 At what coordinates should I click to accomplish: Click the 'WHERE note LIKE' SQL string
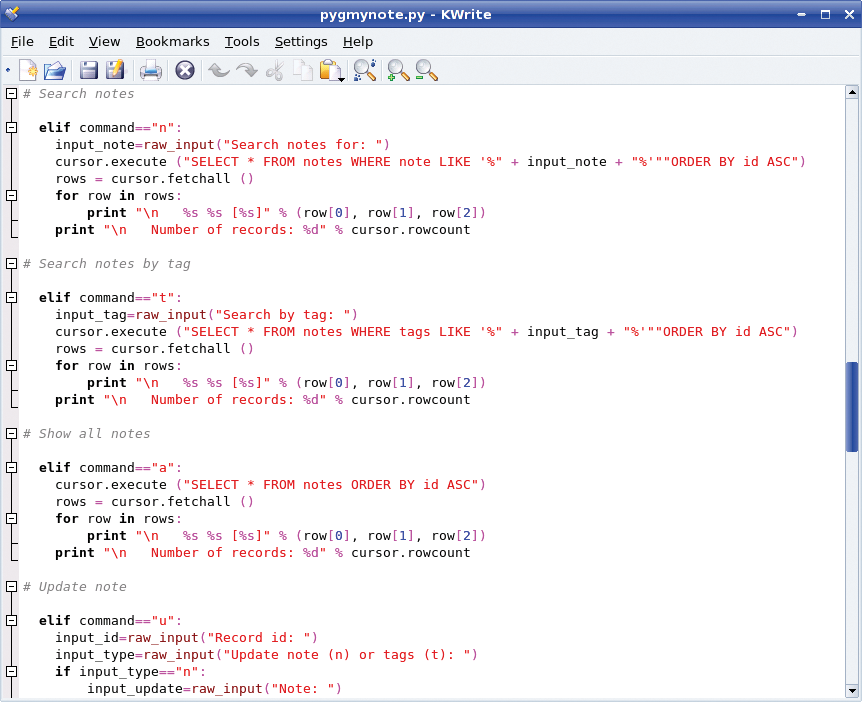342,162
